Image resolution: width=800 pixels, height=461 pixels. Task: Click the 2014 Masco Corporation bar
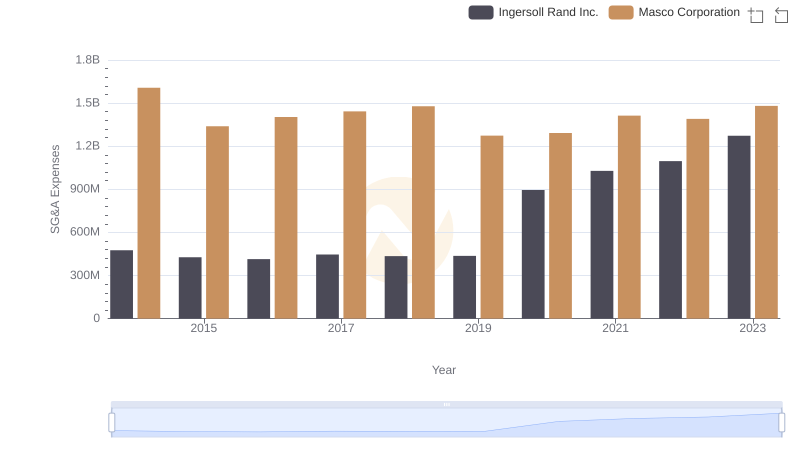(149, 203)
